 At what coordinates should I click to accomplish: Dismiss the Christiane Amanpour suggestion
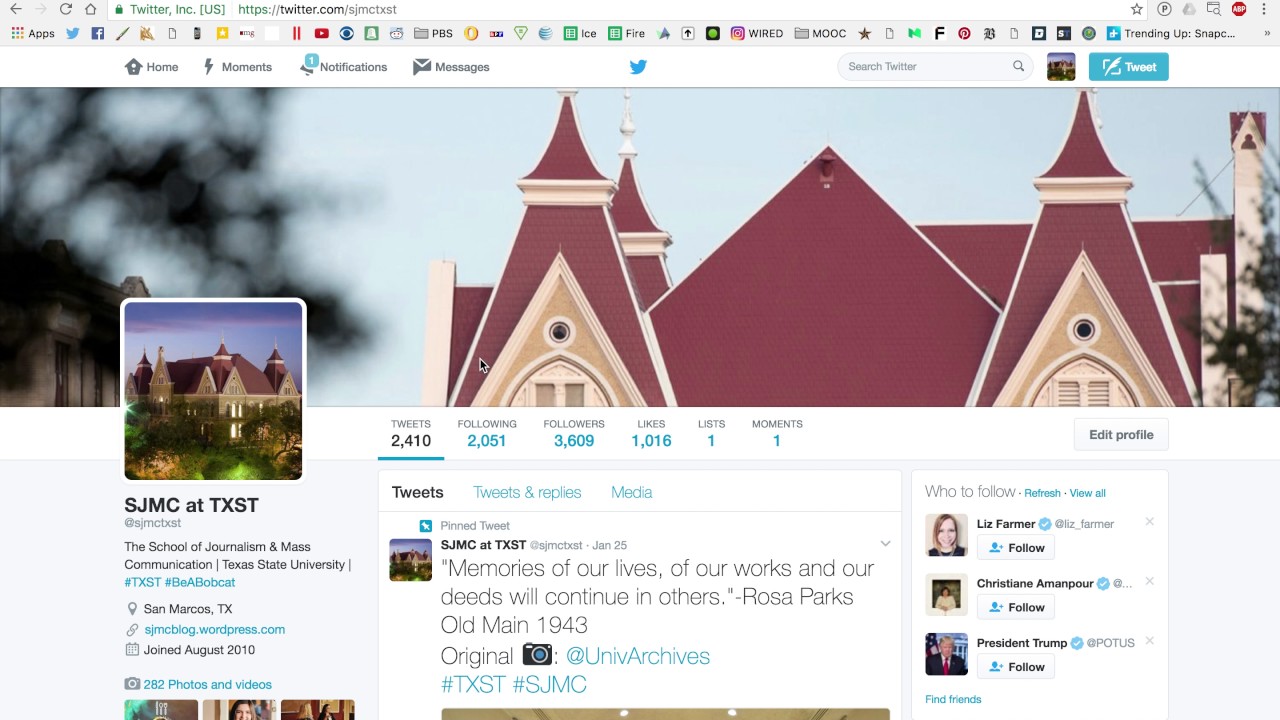pyautogui.click(x=1150, y=581)
